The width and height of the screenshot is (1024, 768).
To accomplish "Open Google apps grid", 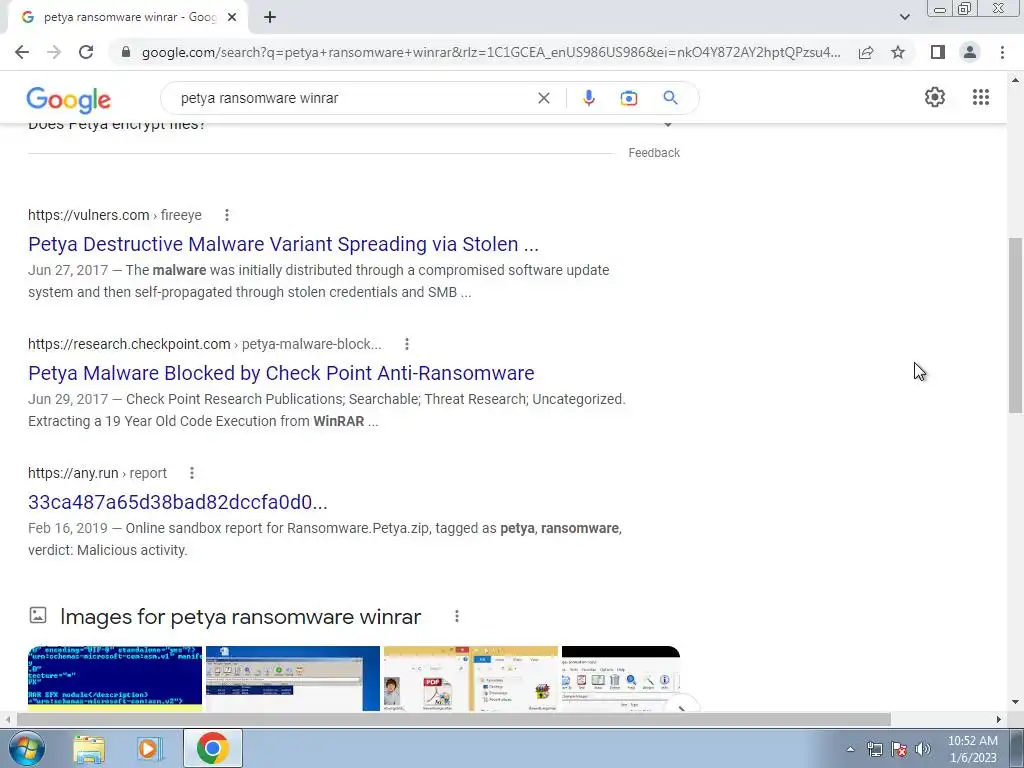I will (x=981, y=97).
